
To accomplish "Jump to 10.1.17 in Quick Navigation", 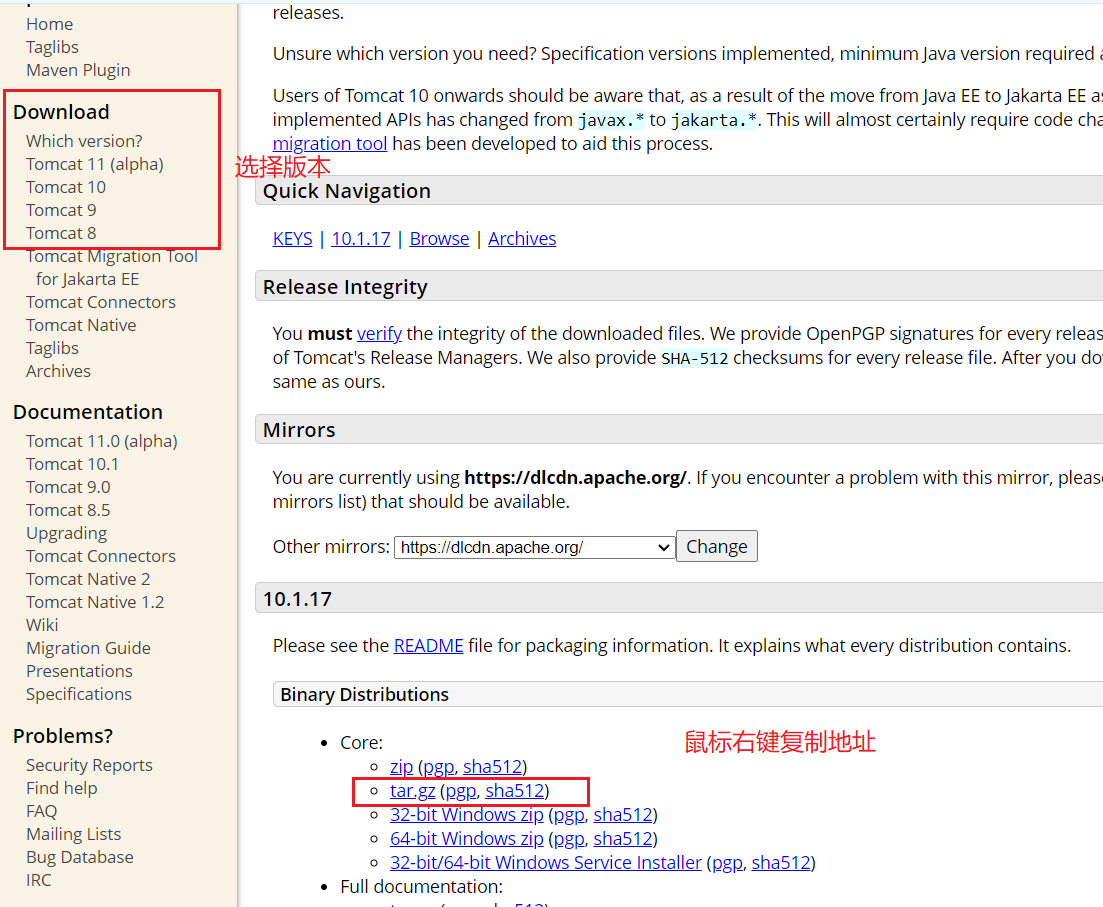I will tap(361, 239).
